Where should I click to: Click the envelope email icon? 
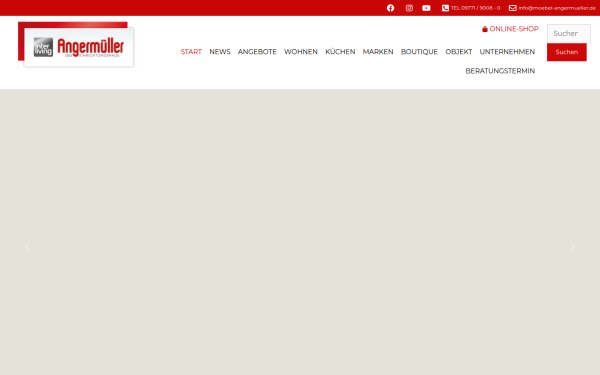tap(512, 8)
